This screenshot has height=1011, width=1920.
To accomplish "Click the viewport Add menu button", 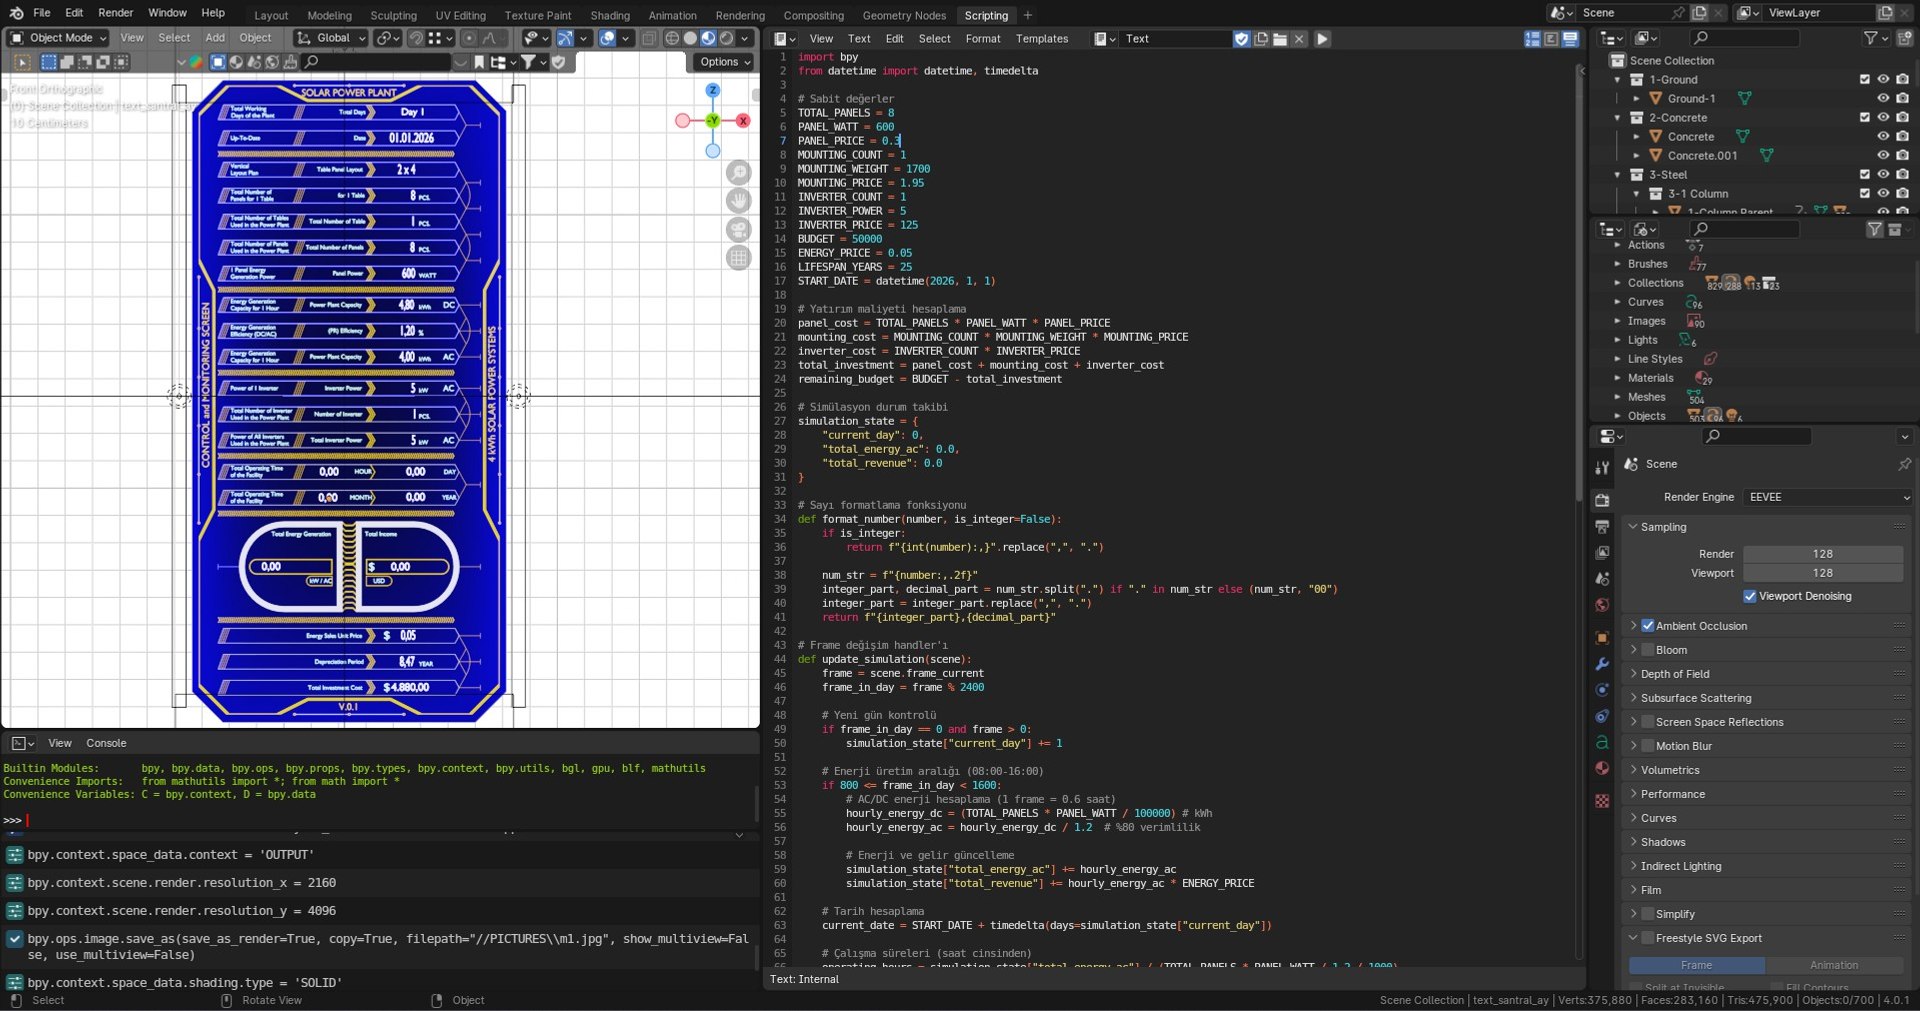I will [x=215, y=38].
